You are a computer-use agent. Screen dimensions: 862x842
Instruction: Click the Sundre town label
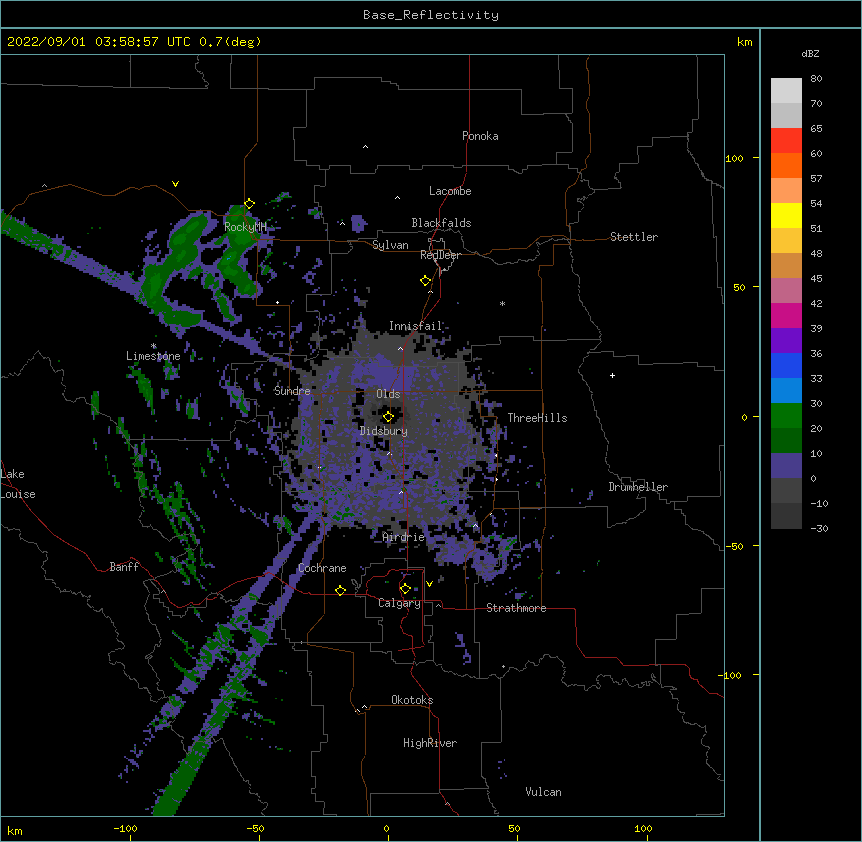292,391
